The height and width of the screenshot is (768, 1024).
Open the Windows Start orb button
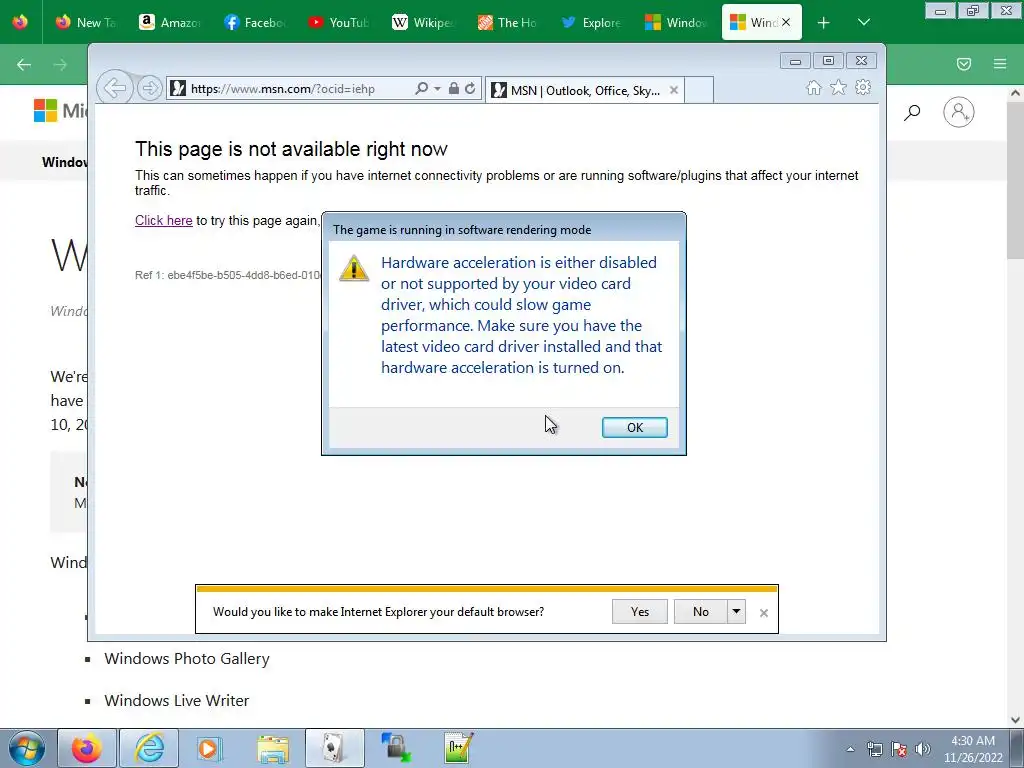(27, 748)
